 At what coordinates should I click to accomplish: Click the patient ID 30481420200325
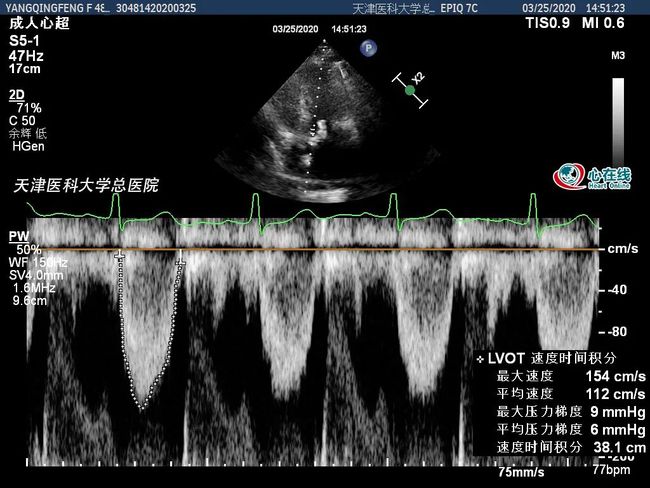coord(156,8)
